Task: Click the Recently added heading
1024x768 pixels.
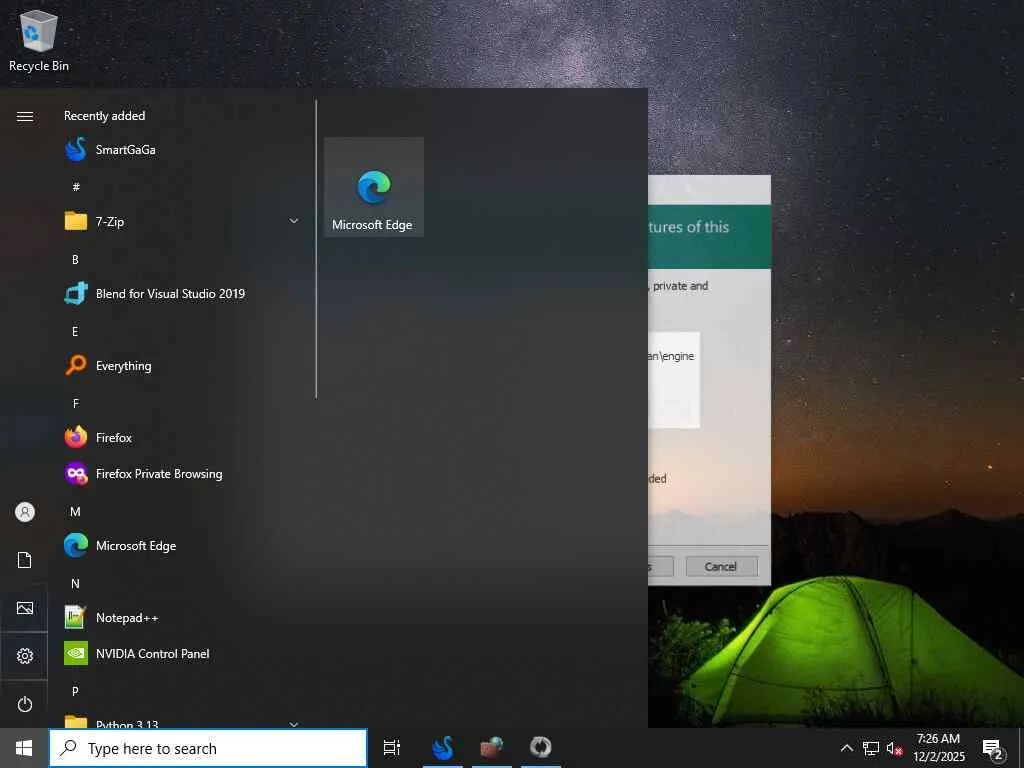Action: tap(104, 116)
